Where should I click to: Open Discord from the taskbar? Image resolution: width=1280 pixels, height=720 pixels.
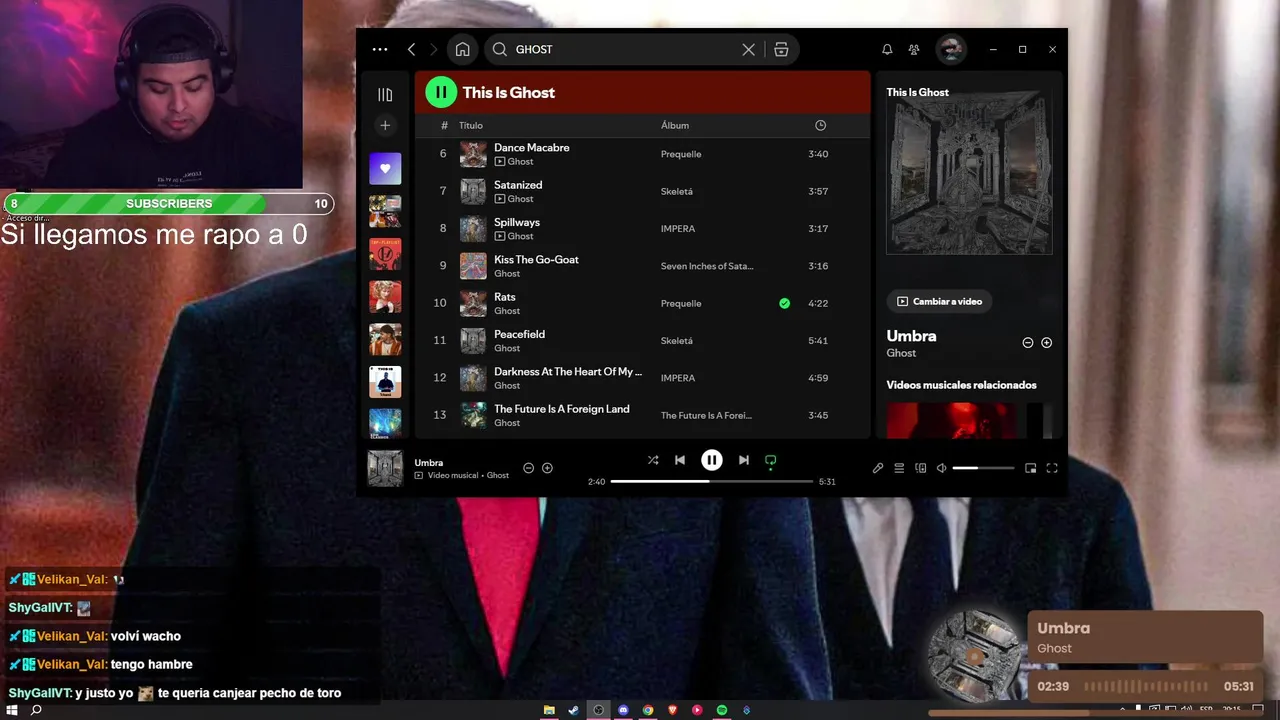click(x=623, y=710)
